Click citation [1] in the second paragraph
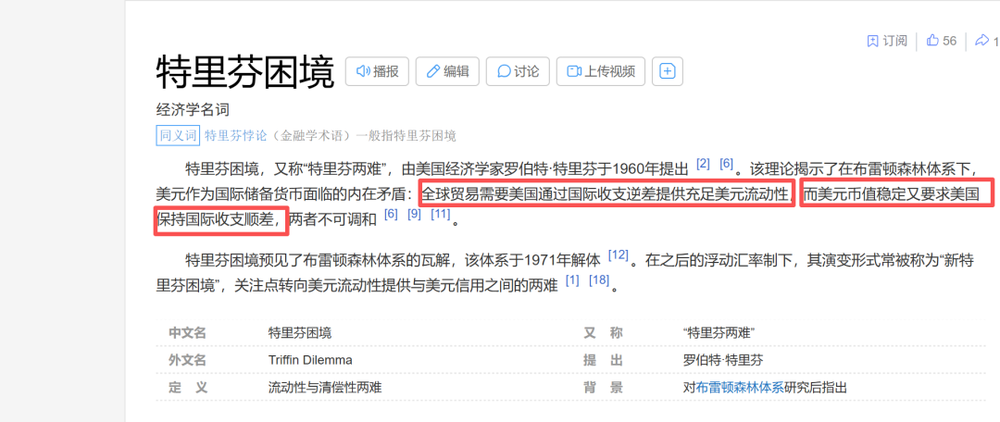Viewport: 1000px width, 422px height. click(572, 281)
